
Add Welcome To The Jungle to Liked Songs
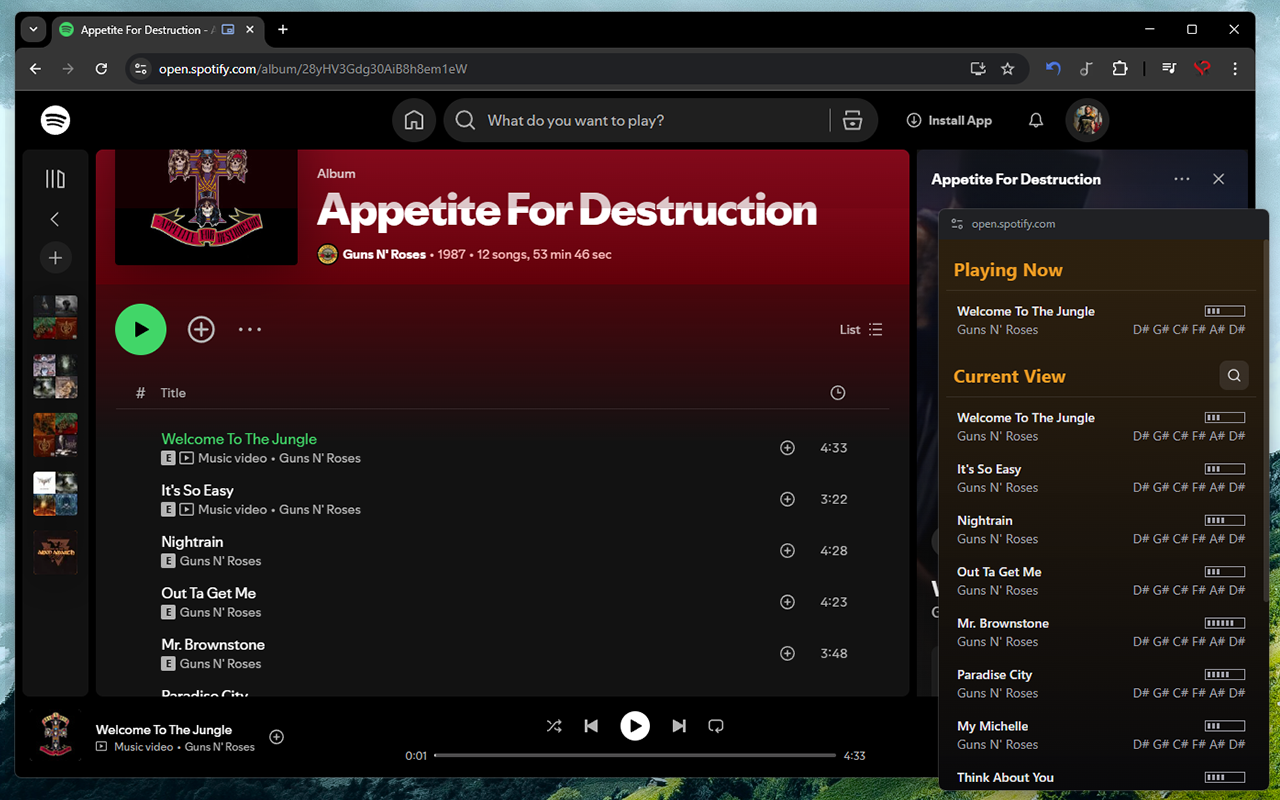point(787,448)
